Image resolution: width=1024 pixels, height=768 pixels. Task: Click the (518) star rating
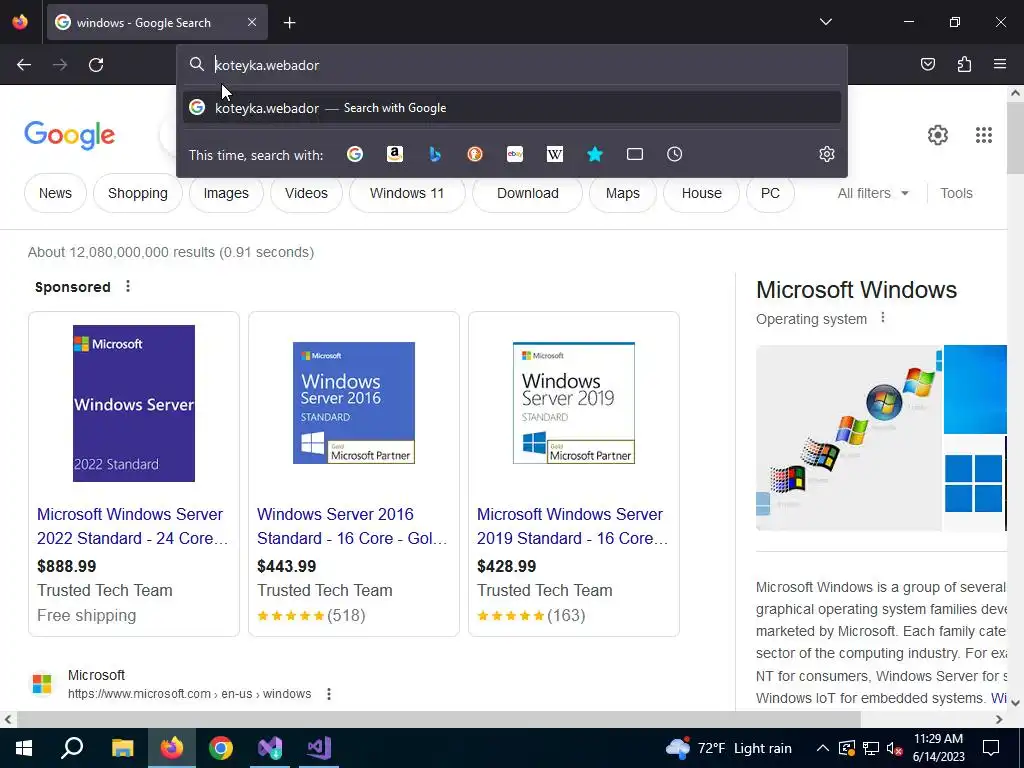point(311,616)
